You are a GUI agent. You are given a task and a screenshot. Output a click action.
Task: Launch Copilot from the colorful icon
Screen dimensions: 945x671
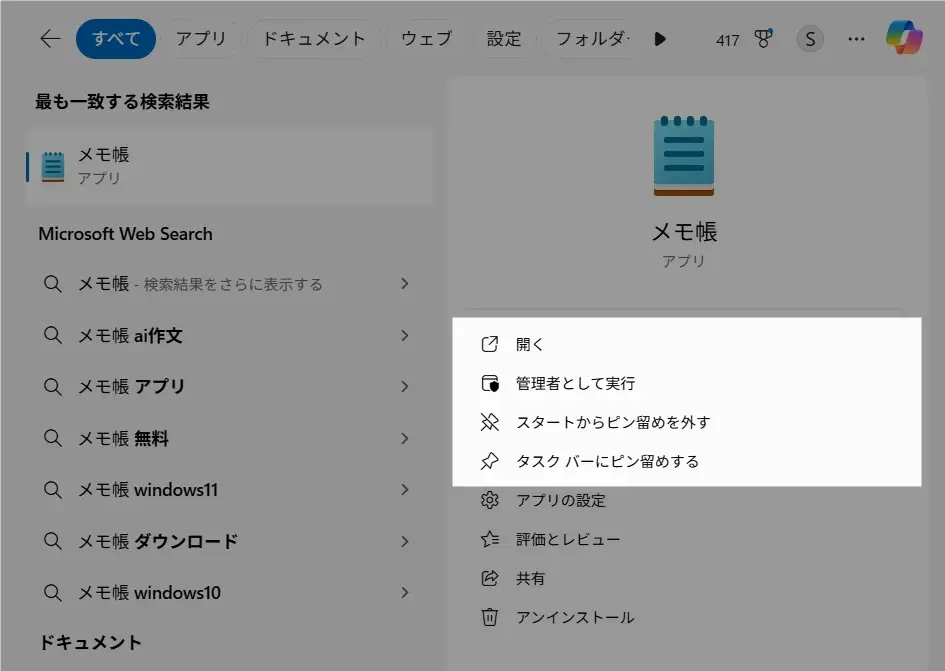(904, 37)
